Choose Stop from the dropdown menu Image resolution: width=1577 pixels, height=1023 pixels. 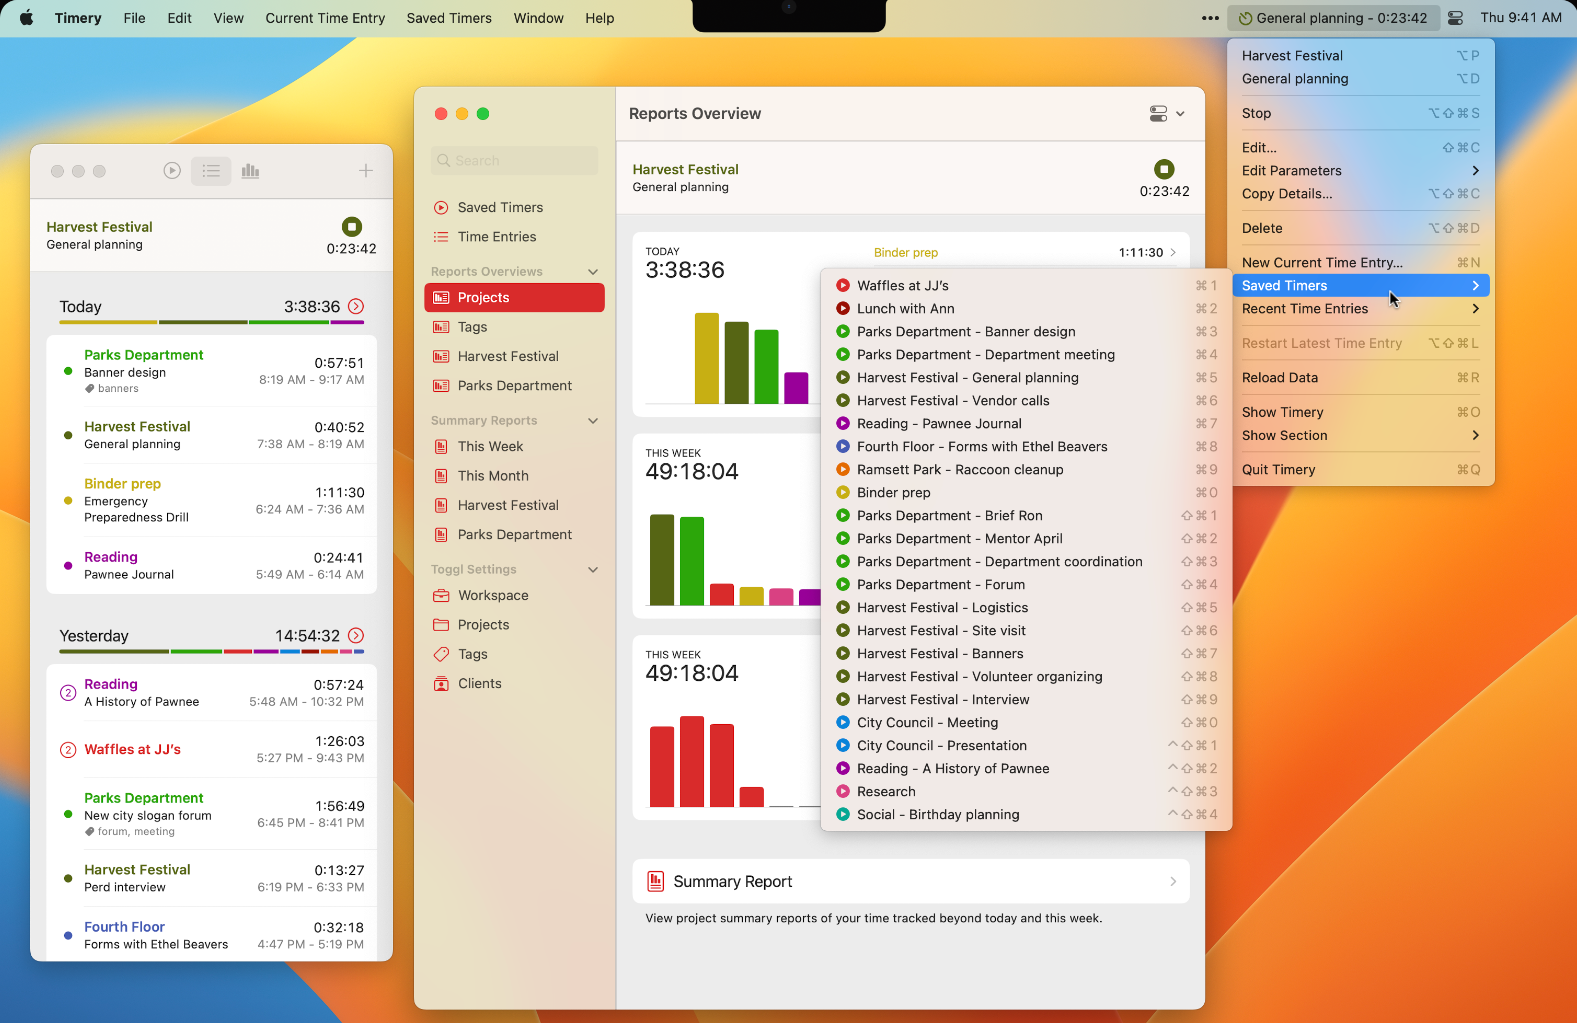1361,113
